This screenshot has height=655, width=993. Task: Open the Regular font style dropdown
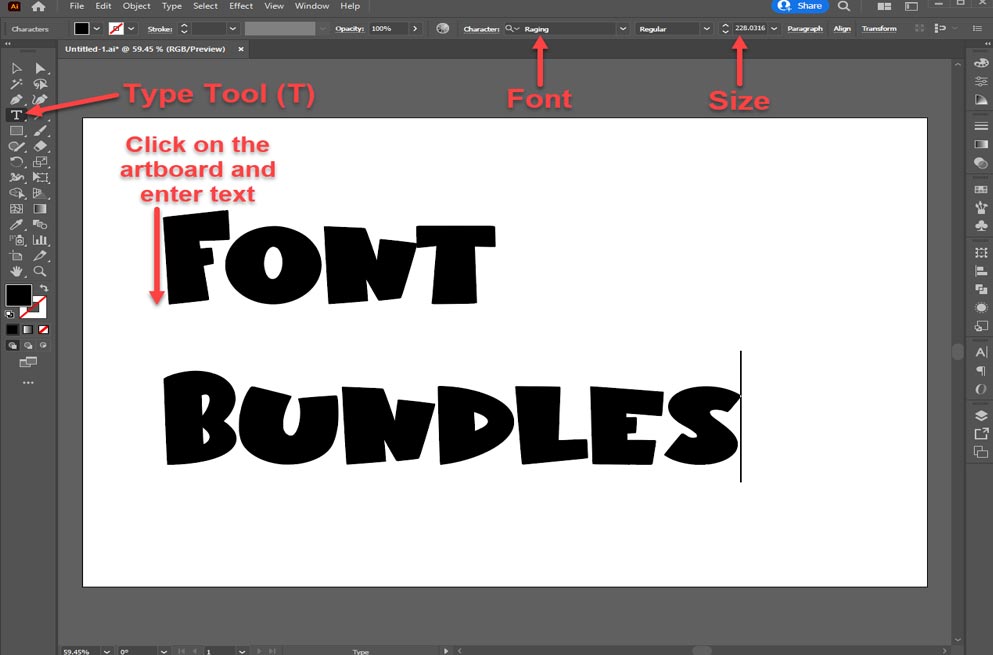coord(707,29)
